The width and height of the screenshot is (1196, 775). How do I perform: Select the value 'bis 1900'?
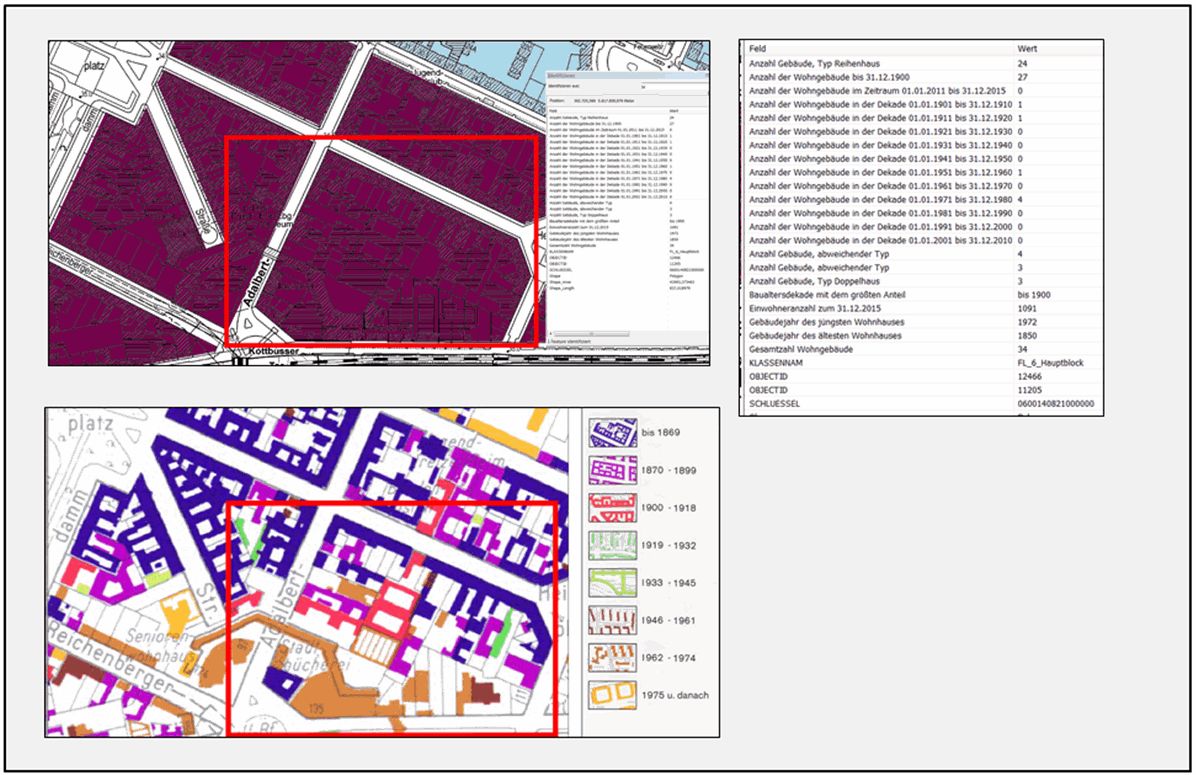[1034, 294]
